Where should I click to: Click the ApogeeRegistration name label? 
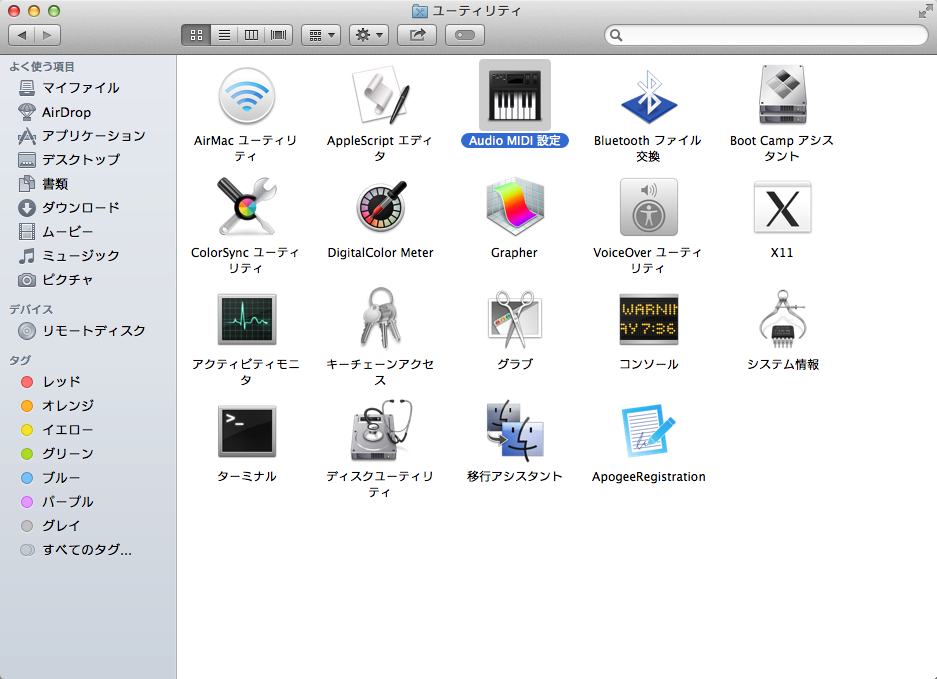tap(648, 476)
